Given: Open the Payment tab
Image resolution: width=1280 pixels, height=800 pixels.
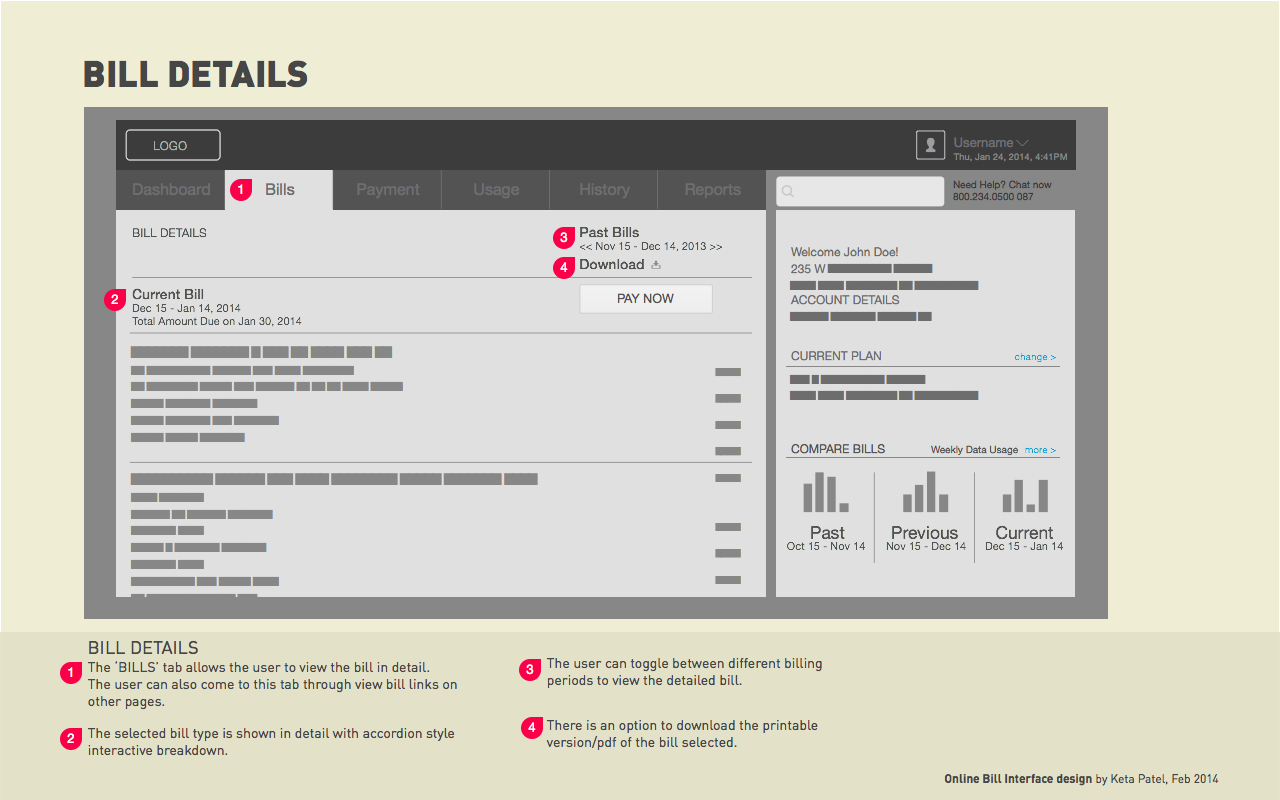Looking at the screenshot, I should pyautogui.click(x=388, y=189).
